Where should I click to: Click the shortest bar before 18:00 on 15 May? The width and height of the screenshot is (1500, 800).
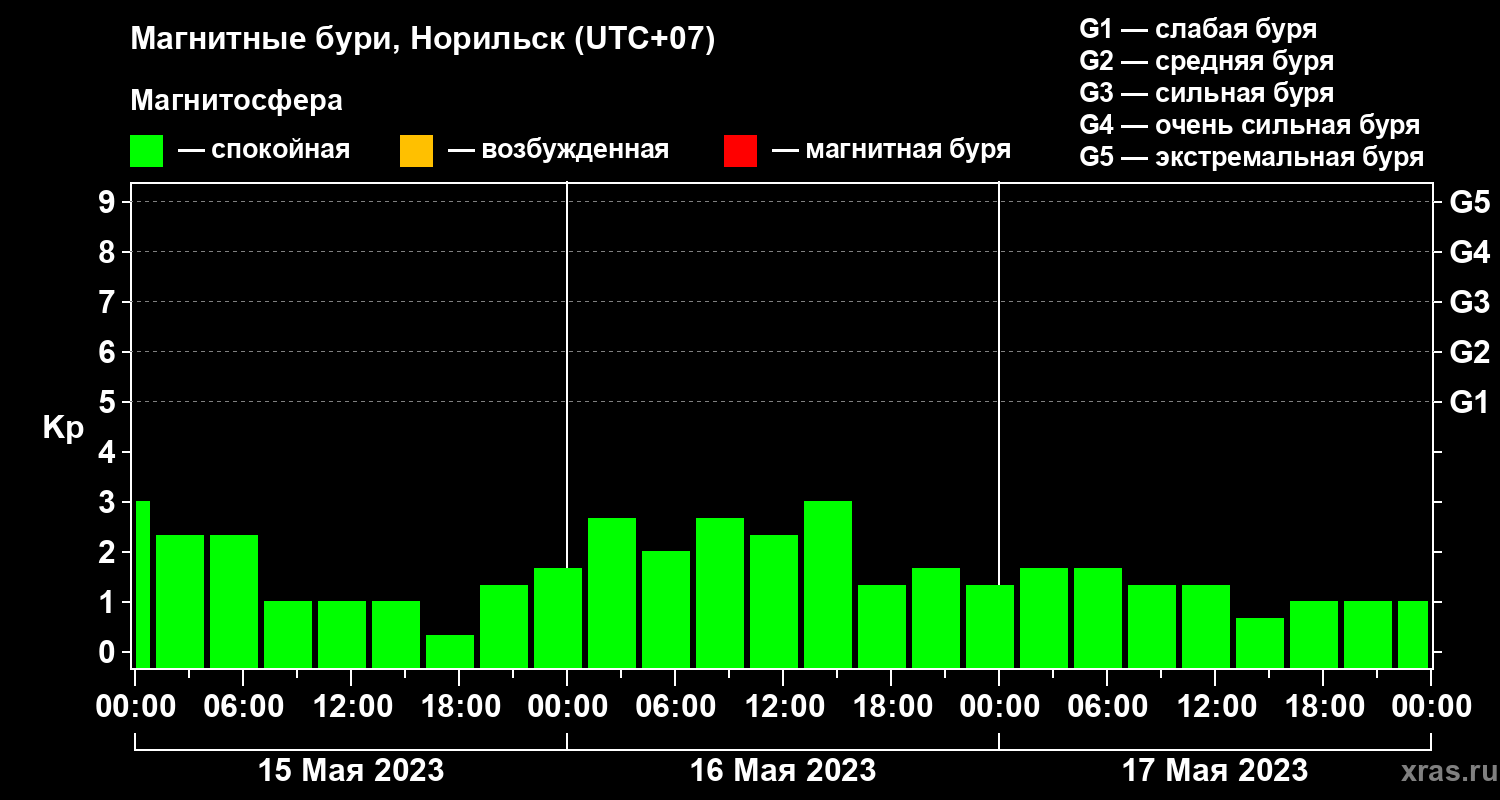click(450, 651)
